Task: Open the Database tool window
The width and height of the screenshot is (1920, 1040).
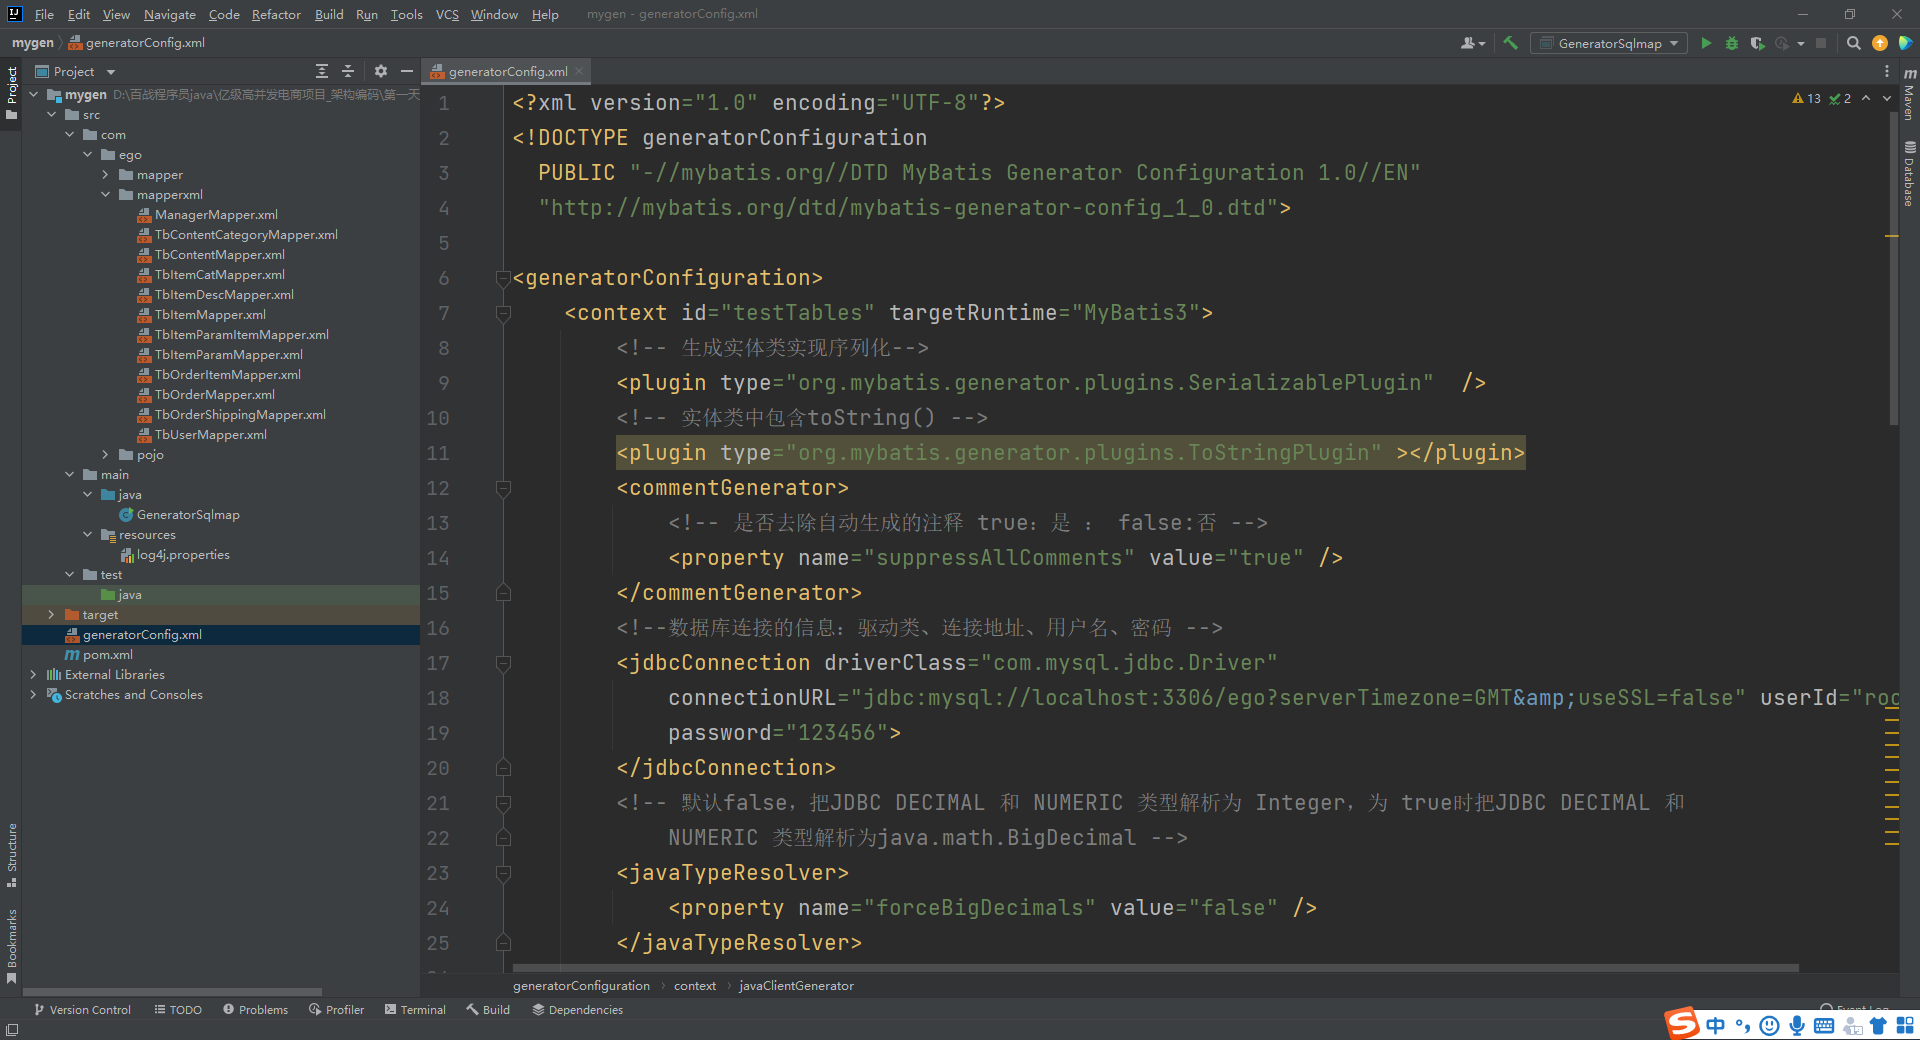Action: tap(1909, 174)
